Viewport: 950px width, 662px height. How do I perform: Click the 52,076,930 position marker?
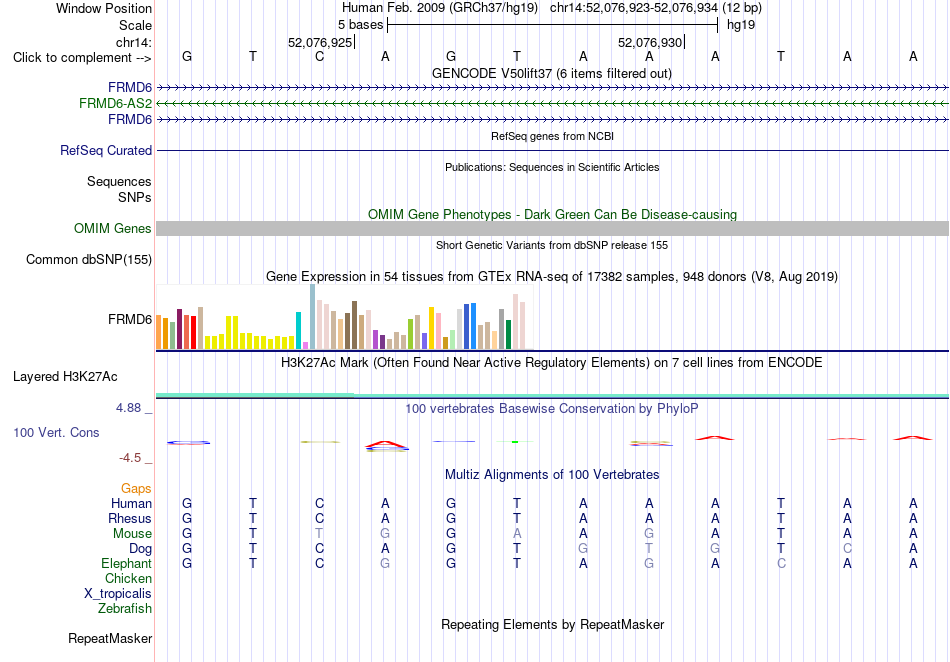pyautogui.click(x=650, y=42)
